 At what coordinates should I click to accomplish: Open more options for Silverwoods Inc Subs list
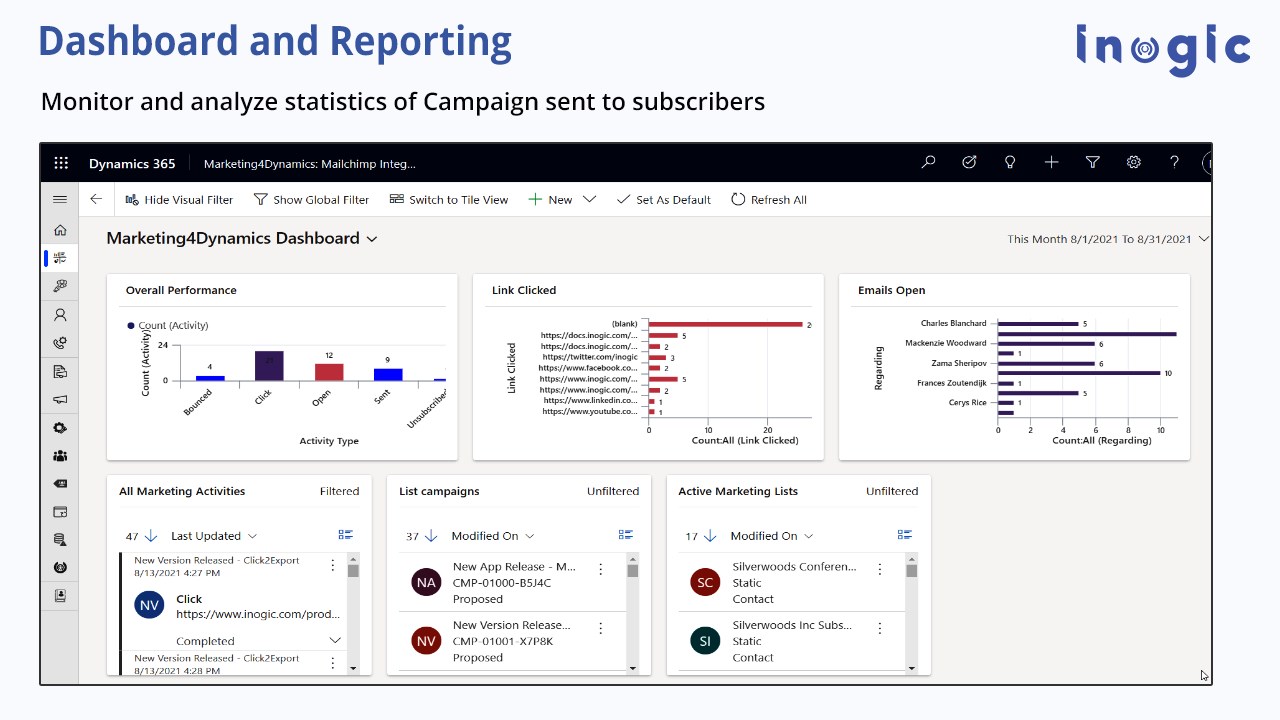coord(880,628)
